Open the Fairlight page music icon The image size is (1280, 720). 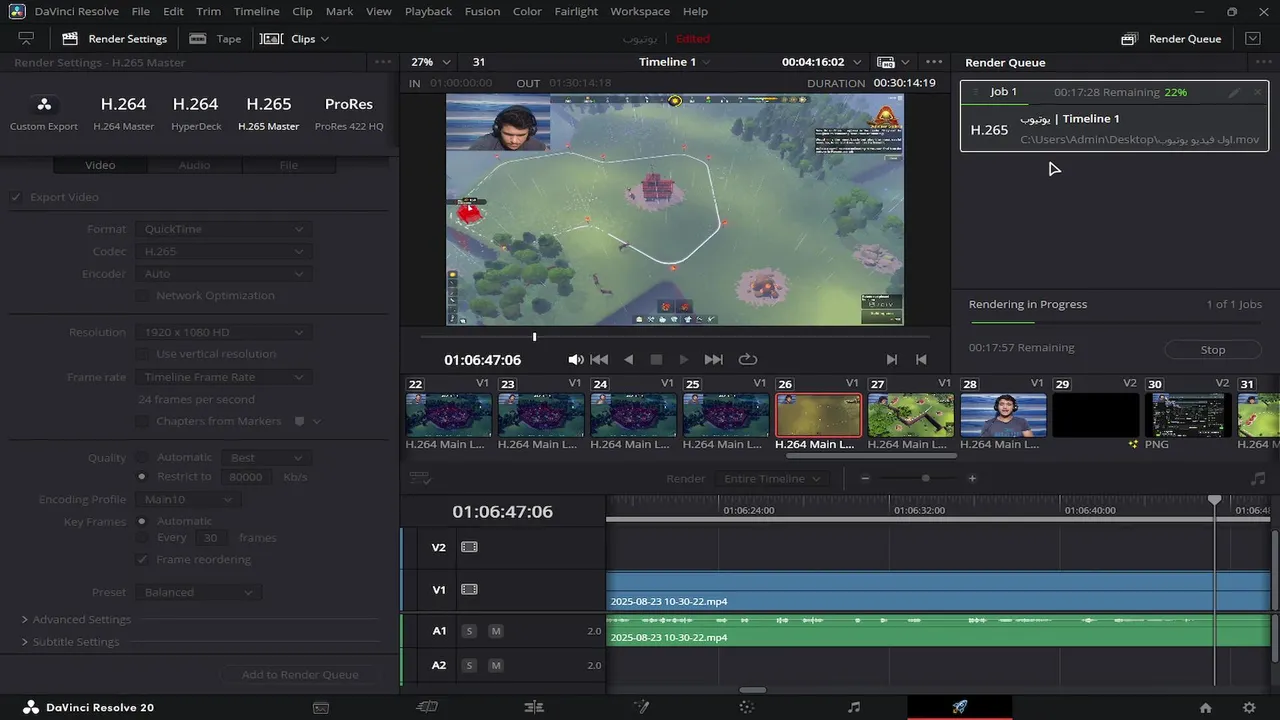pyautogui.click(x=853, y=707)
